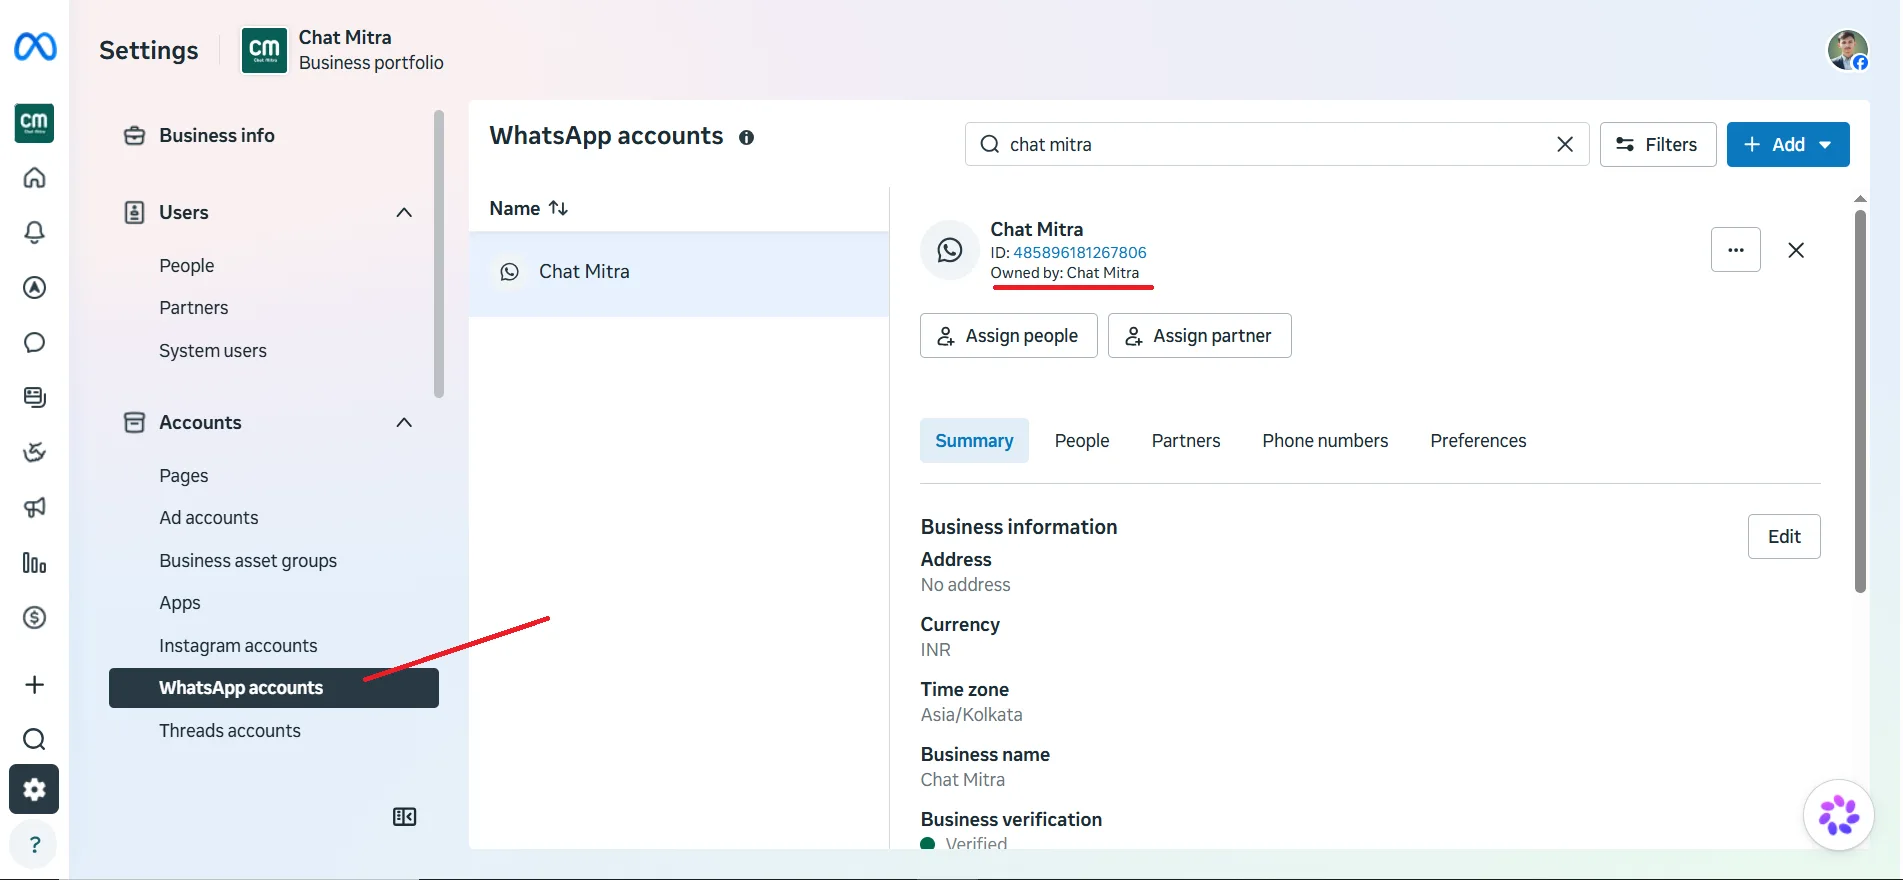1903x880 pixels.
Task: Open System users
Action: coord(213,350)
